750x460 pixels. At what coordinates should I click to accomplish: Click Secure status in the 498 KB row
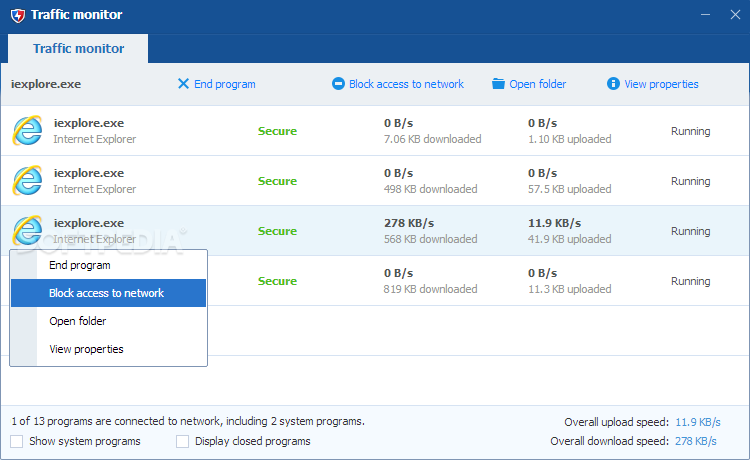click(x=277, y=181)
